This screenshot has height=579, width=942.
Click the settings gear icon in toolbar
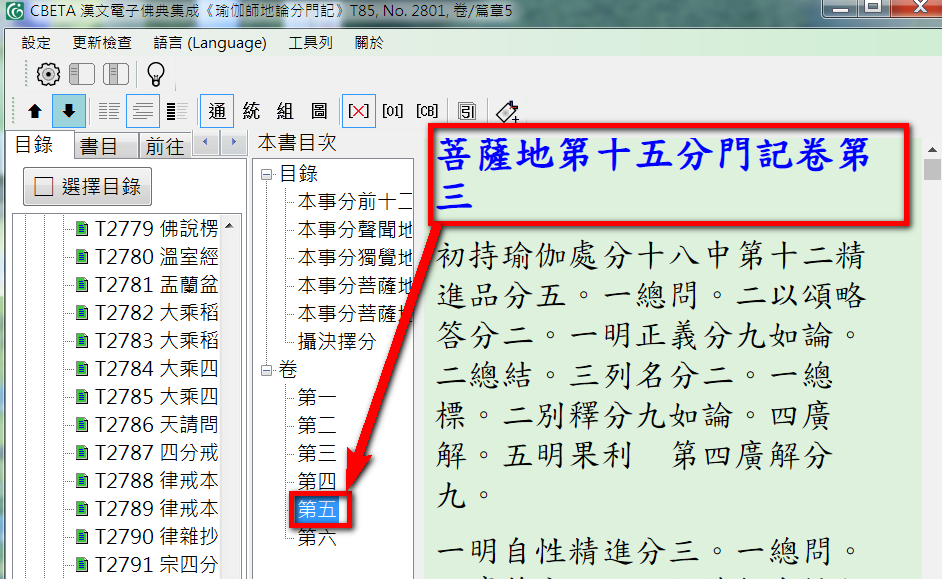click(48, 74)
